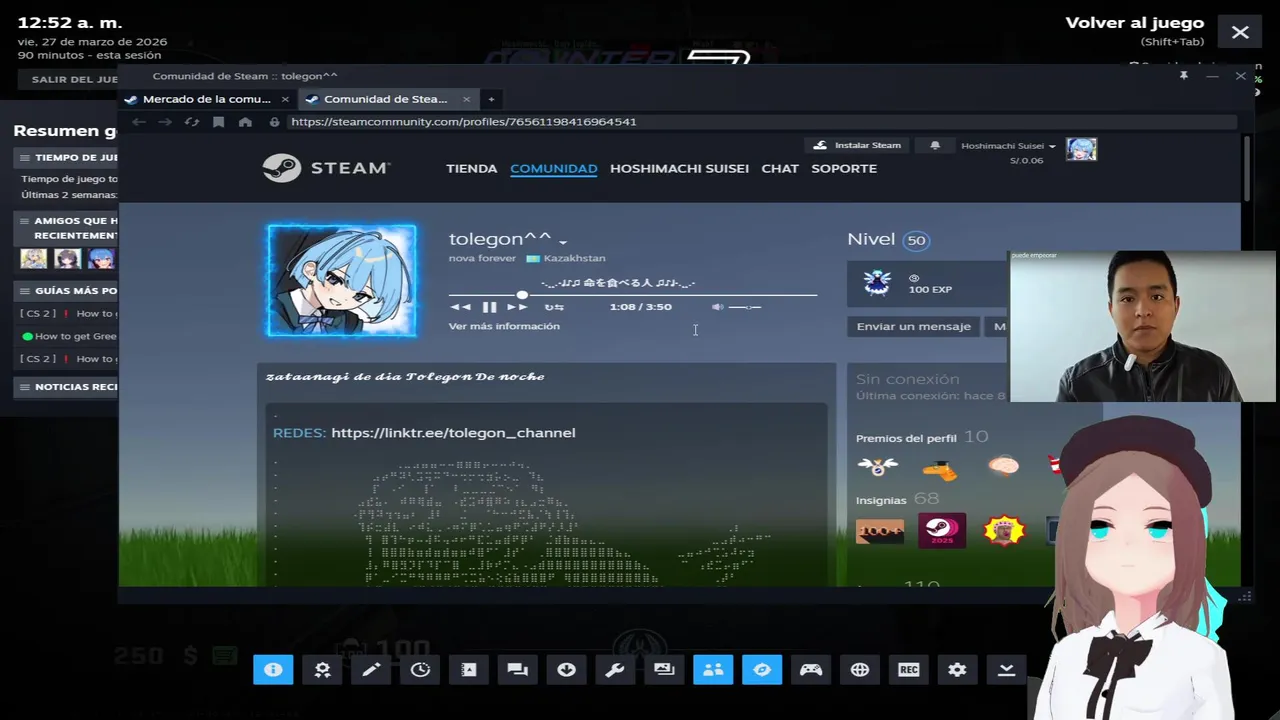
Task: Go to the home page icon
Action: click(245, 122)
